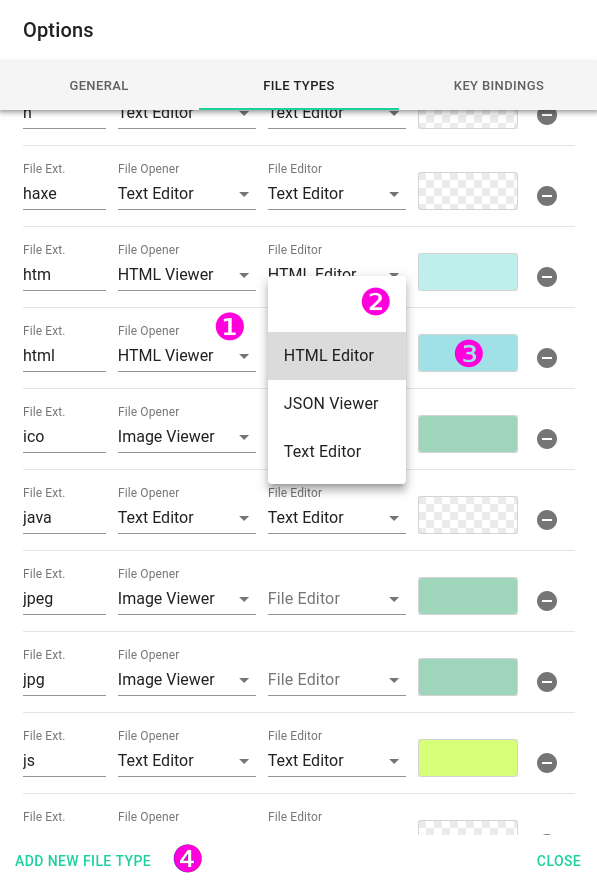Remove the html file type row

[x=546, y=358]
